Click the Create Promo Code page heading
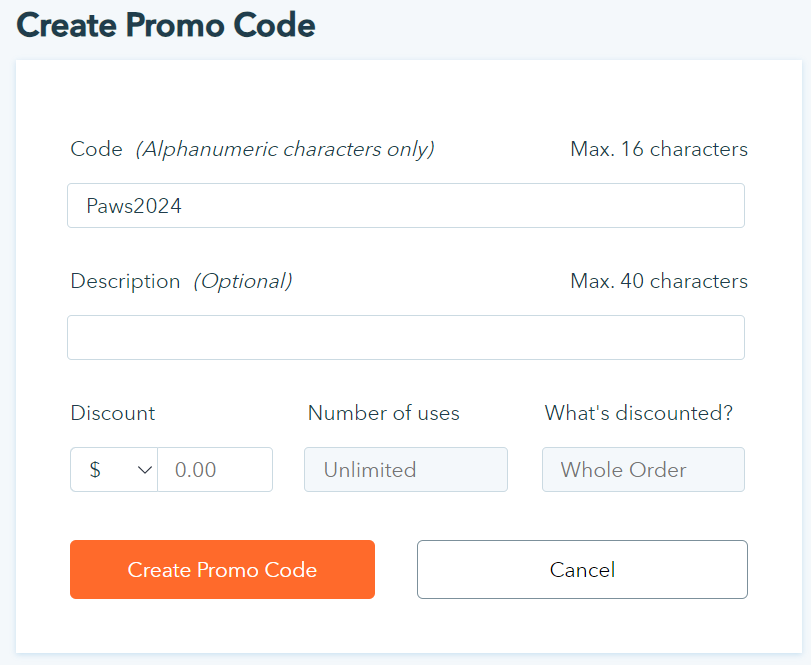The width and height of the screenshot is (811, 665). 166,25
